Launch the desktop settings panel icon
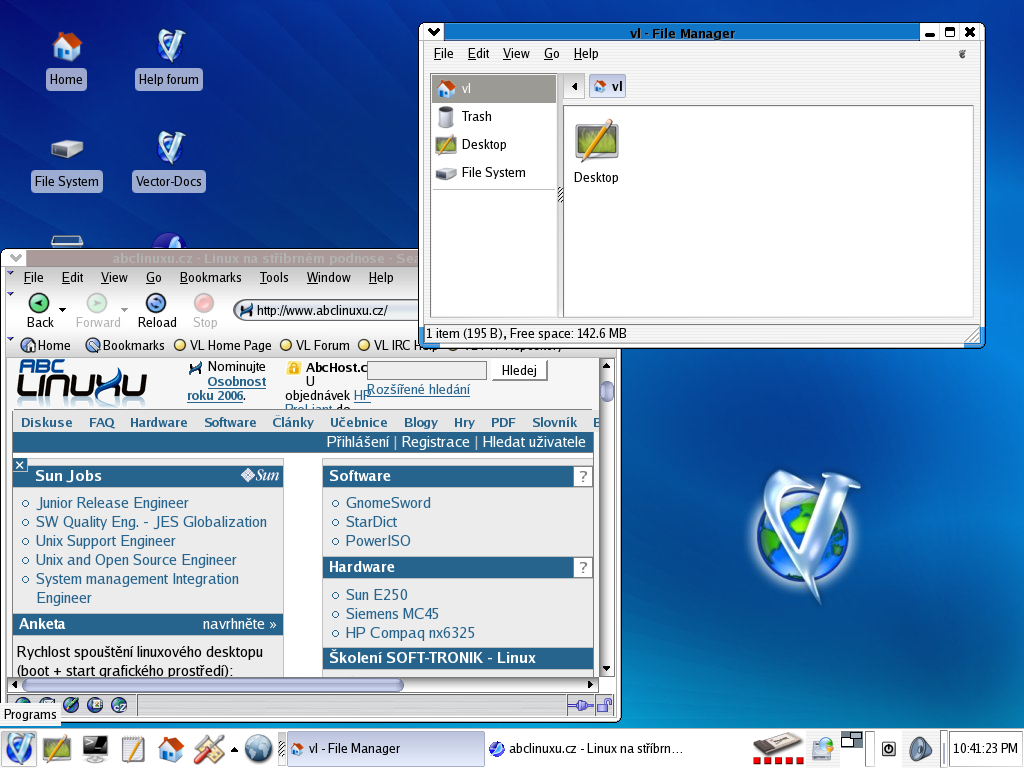This screenshot has width=1024, height=768. [57, 748]
